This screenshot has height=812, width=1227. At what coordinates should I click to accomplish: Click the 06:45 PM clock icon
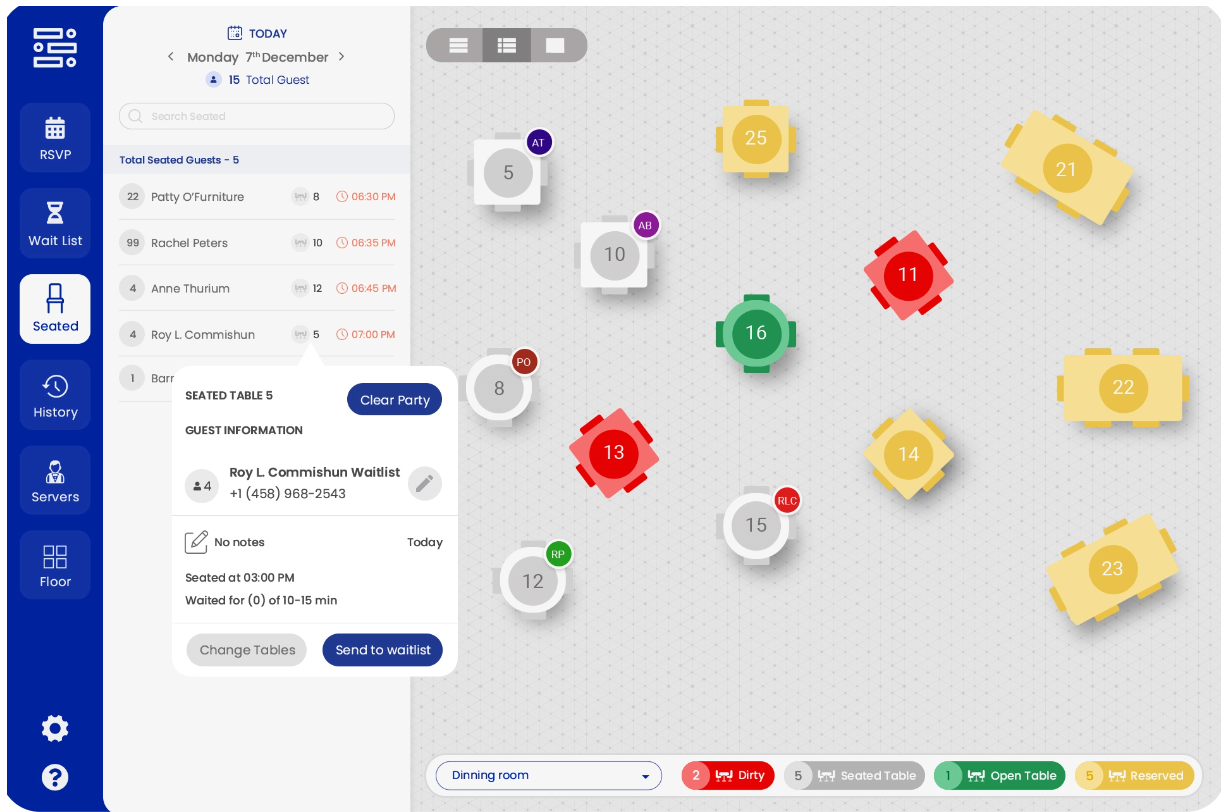coord(341,289)
